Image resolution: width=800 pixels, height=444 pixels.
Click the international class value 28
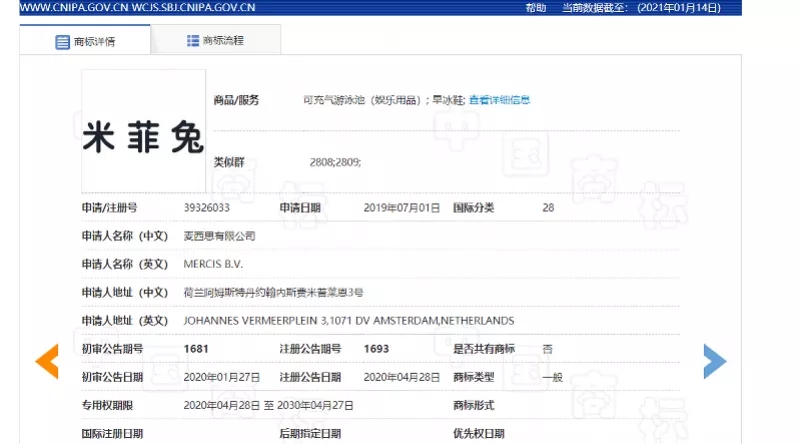click(548, 208)
